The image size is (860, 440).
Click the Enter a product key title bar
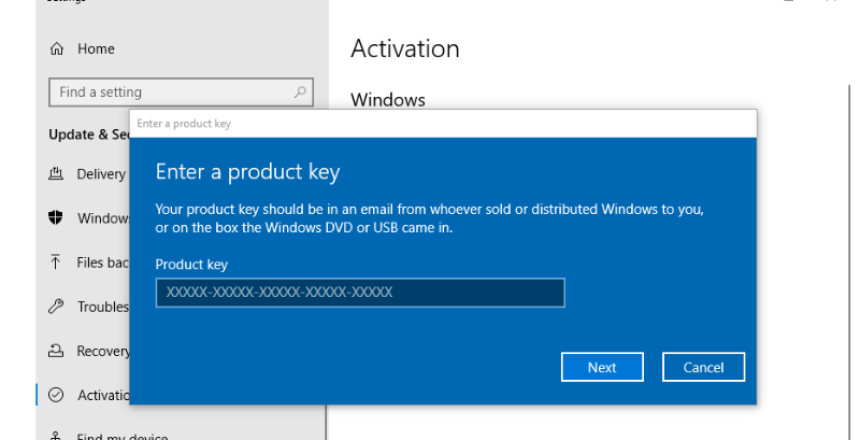(440, 124)
